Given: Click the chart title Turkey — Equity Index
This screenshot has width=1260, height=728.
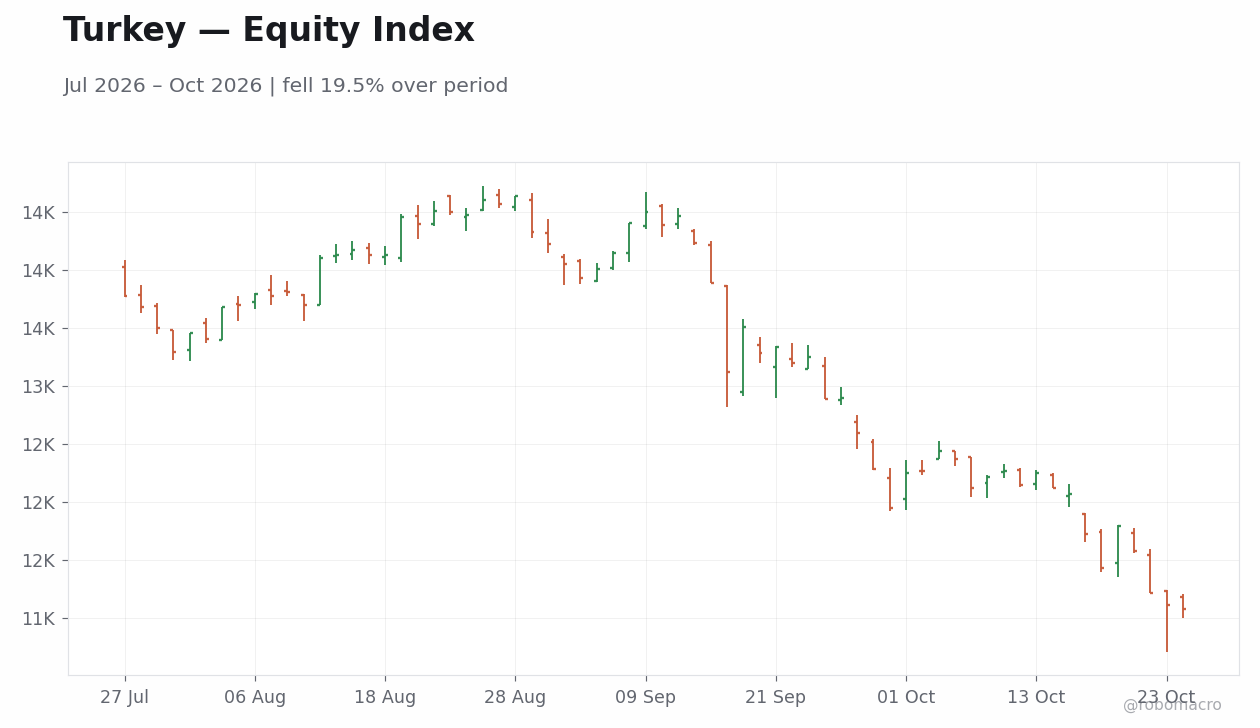Looking at the screenshot, I should pos(269,31).
